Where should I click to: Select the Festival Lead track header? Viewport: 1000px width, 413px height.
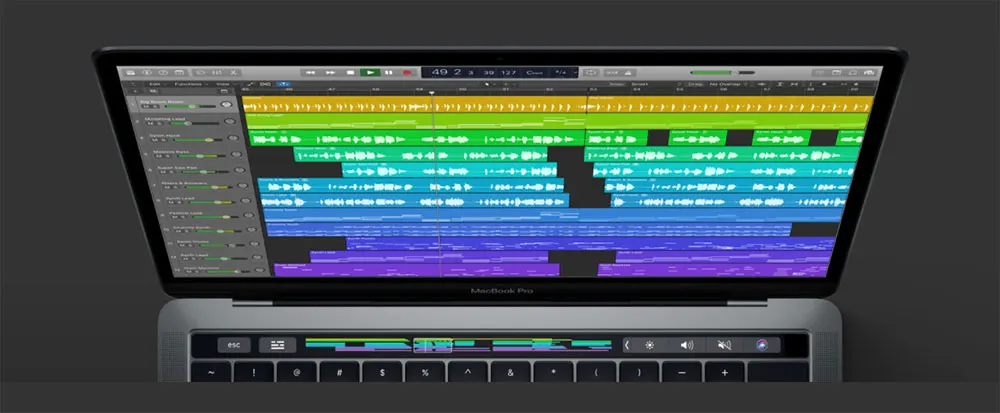click(208, 215)
